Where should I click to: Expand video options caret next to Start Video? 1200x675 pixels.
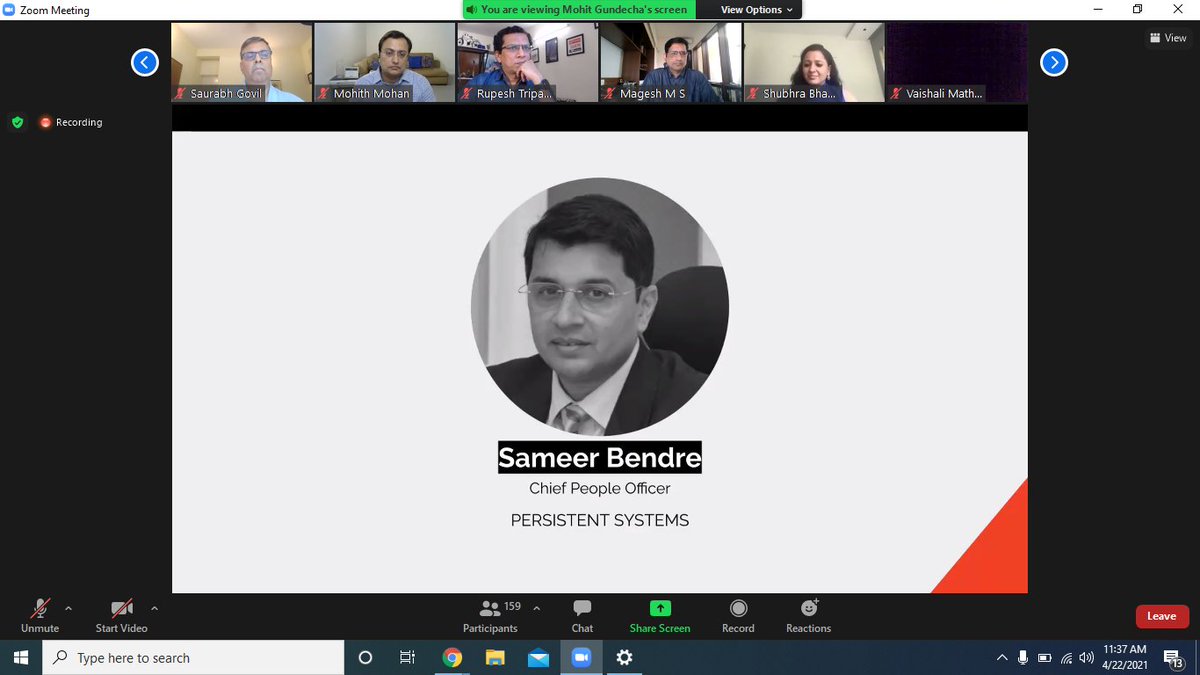154,607
